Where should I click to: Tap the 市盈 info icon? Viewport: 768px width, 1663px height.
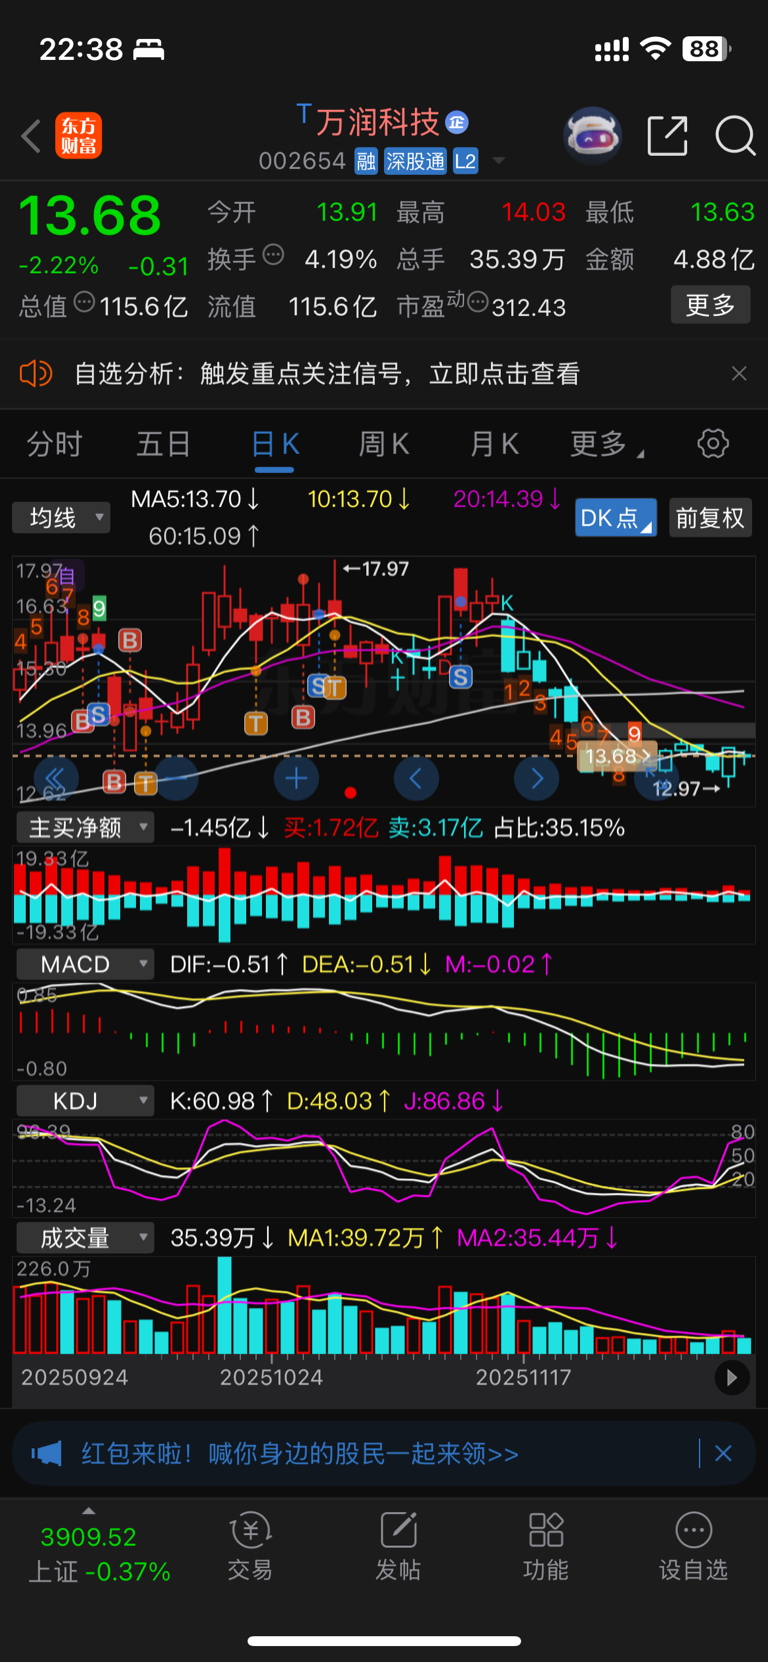477,302
